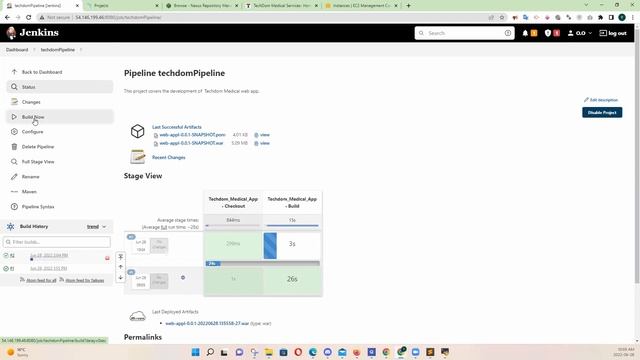Open the Atom feed for failures link
Screen dimensions: 640x360
click(x=84, y=280)
